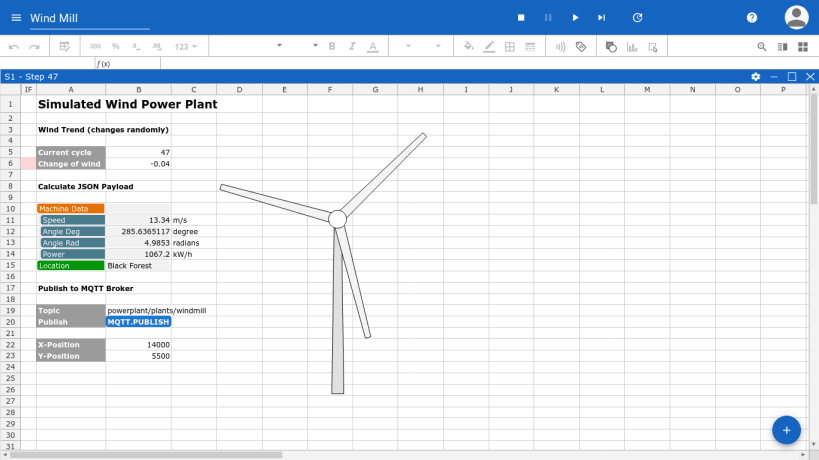Expand the 123 number format dropdown
The width and height of the screenshot is (819, 460).
186,46
